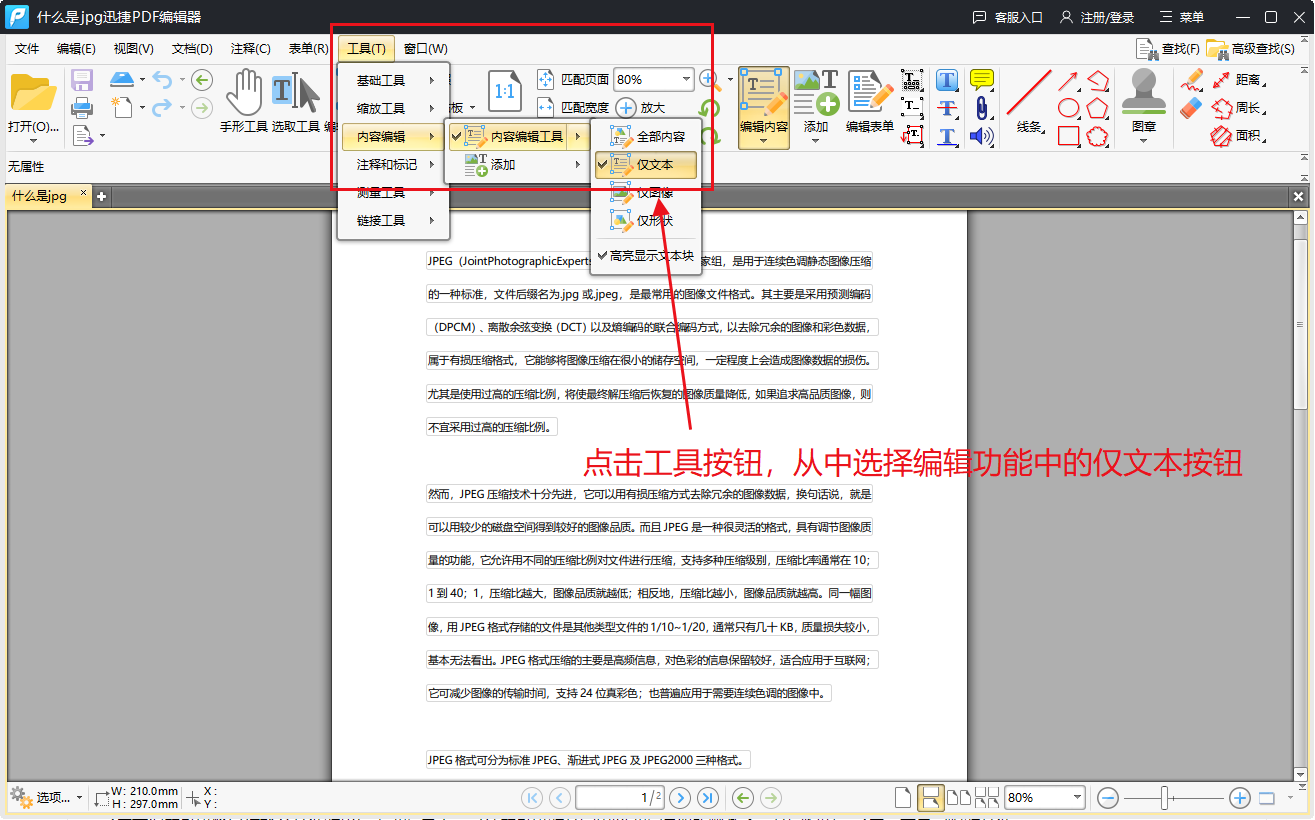
Task: Expand the Basic Tools (基础工具) submenu
Action: (394, 80)
